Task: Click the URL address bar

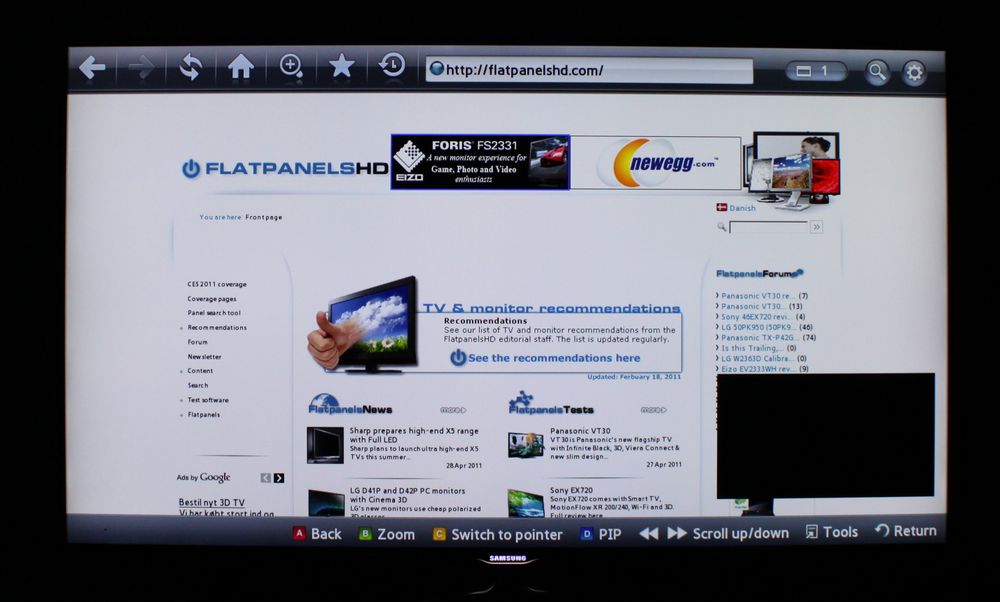Action: tap(589, 70)
